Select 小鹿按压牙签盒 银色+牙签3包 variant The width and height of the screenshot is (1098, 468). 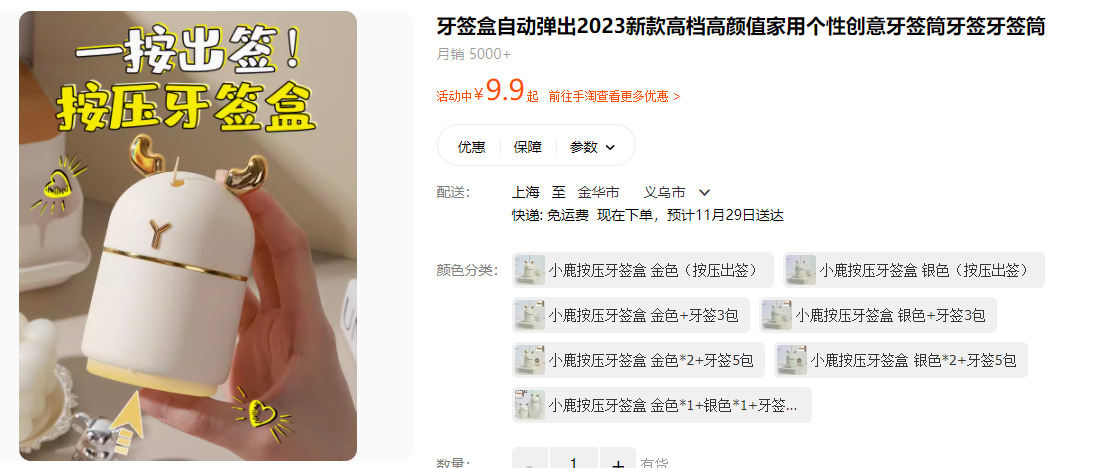point(877,315)
